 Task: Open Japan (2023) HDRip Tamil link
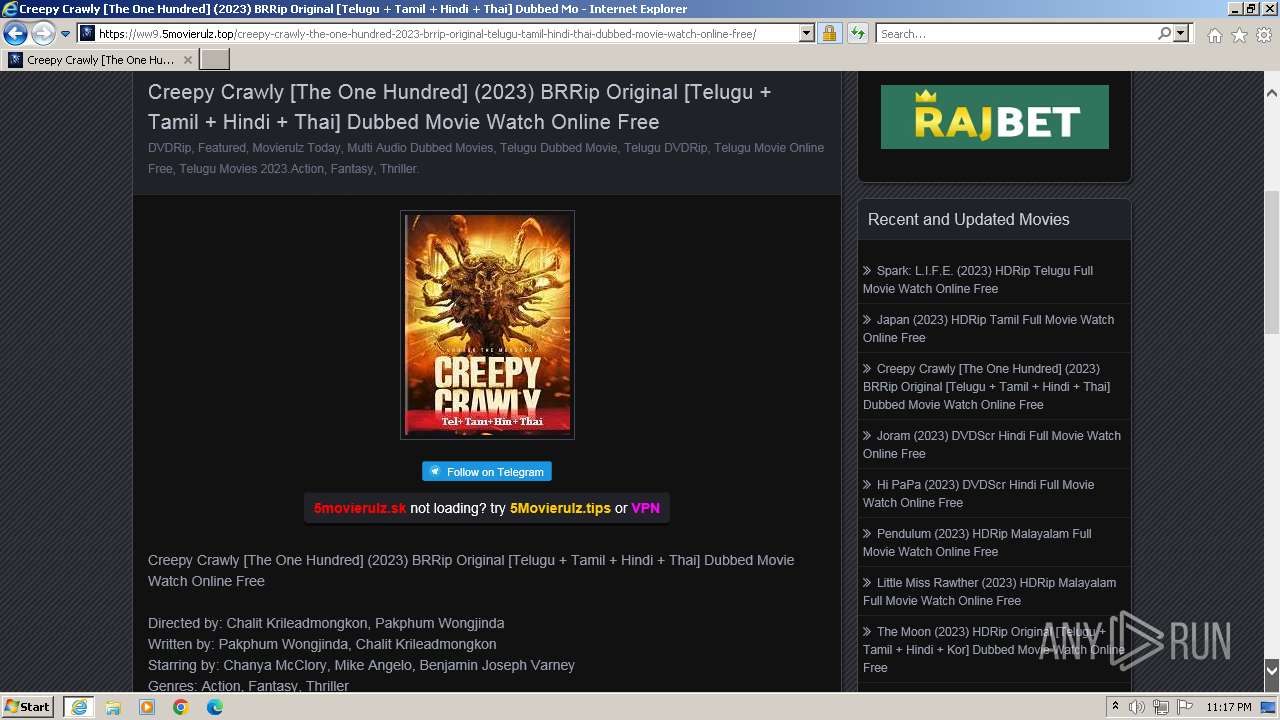[988, 329]
